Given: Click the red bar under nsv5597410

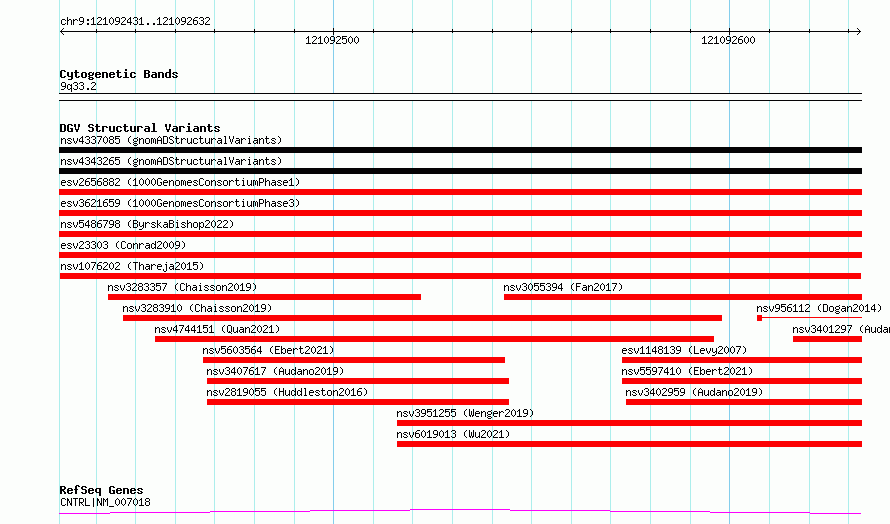Looking at the screenshot, I should (742, 382).
